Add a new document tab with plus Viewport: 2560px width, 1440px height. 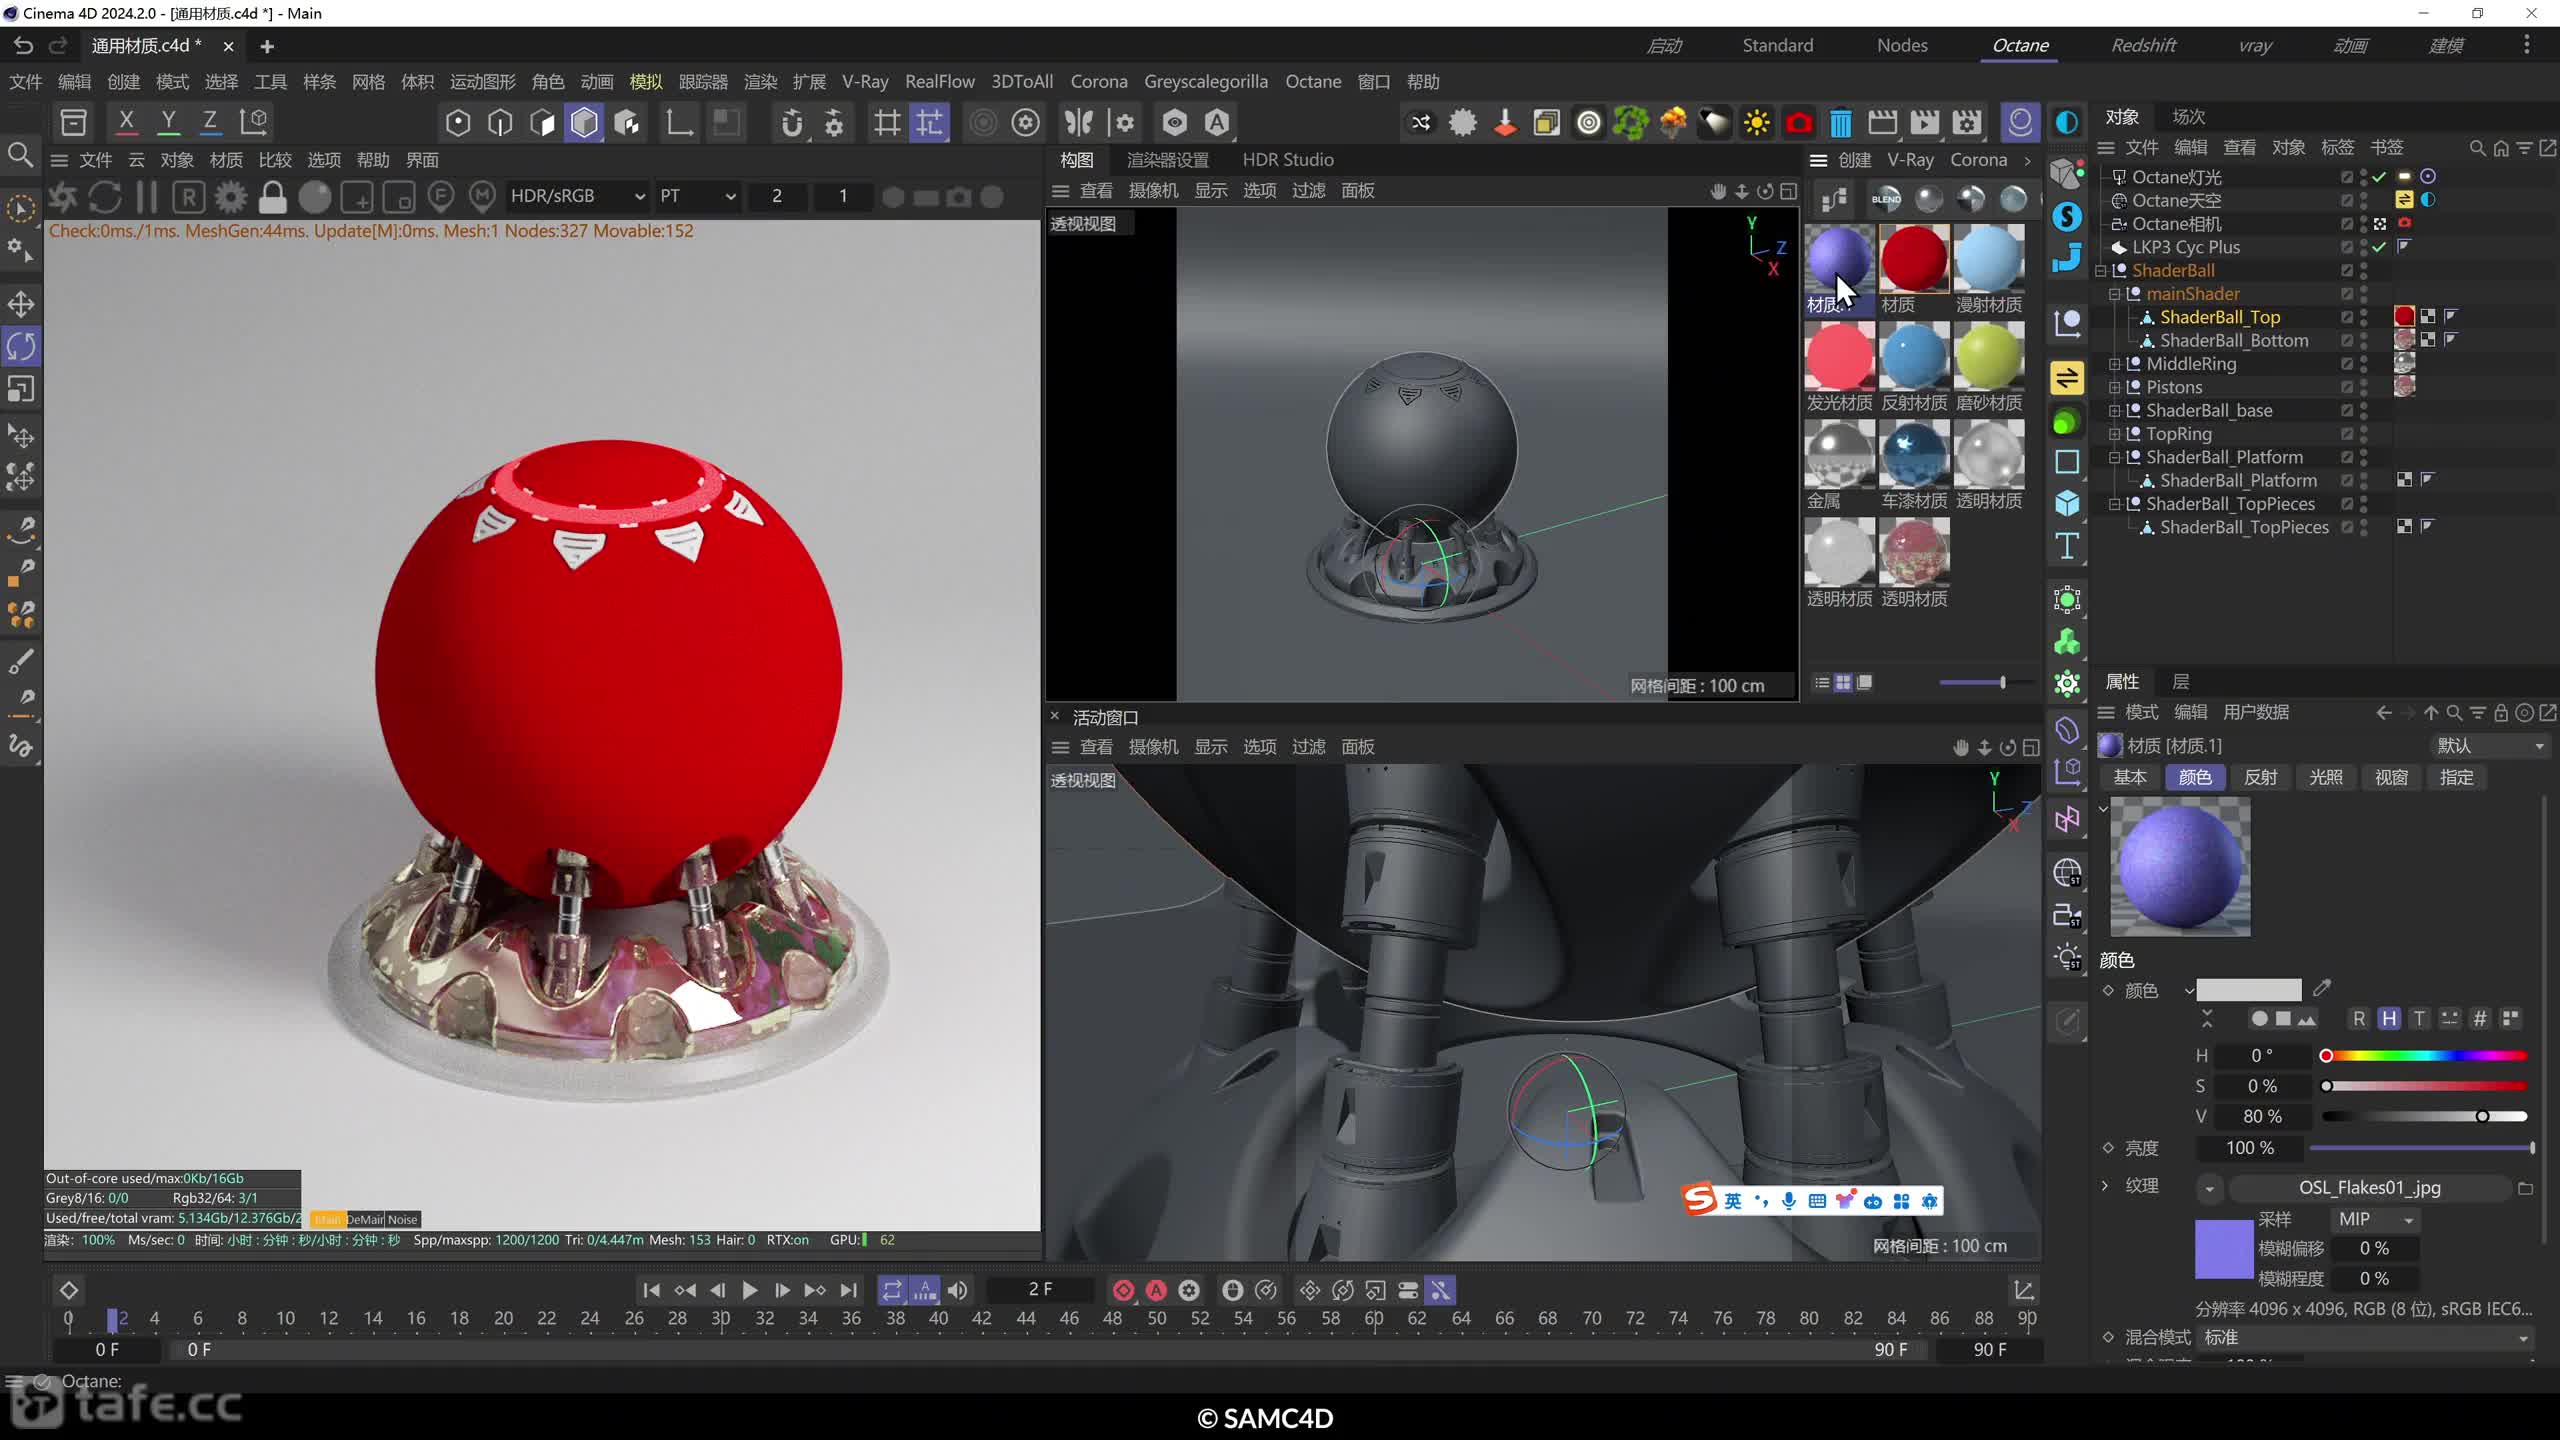(x=267, y=46)
